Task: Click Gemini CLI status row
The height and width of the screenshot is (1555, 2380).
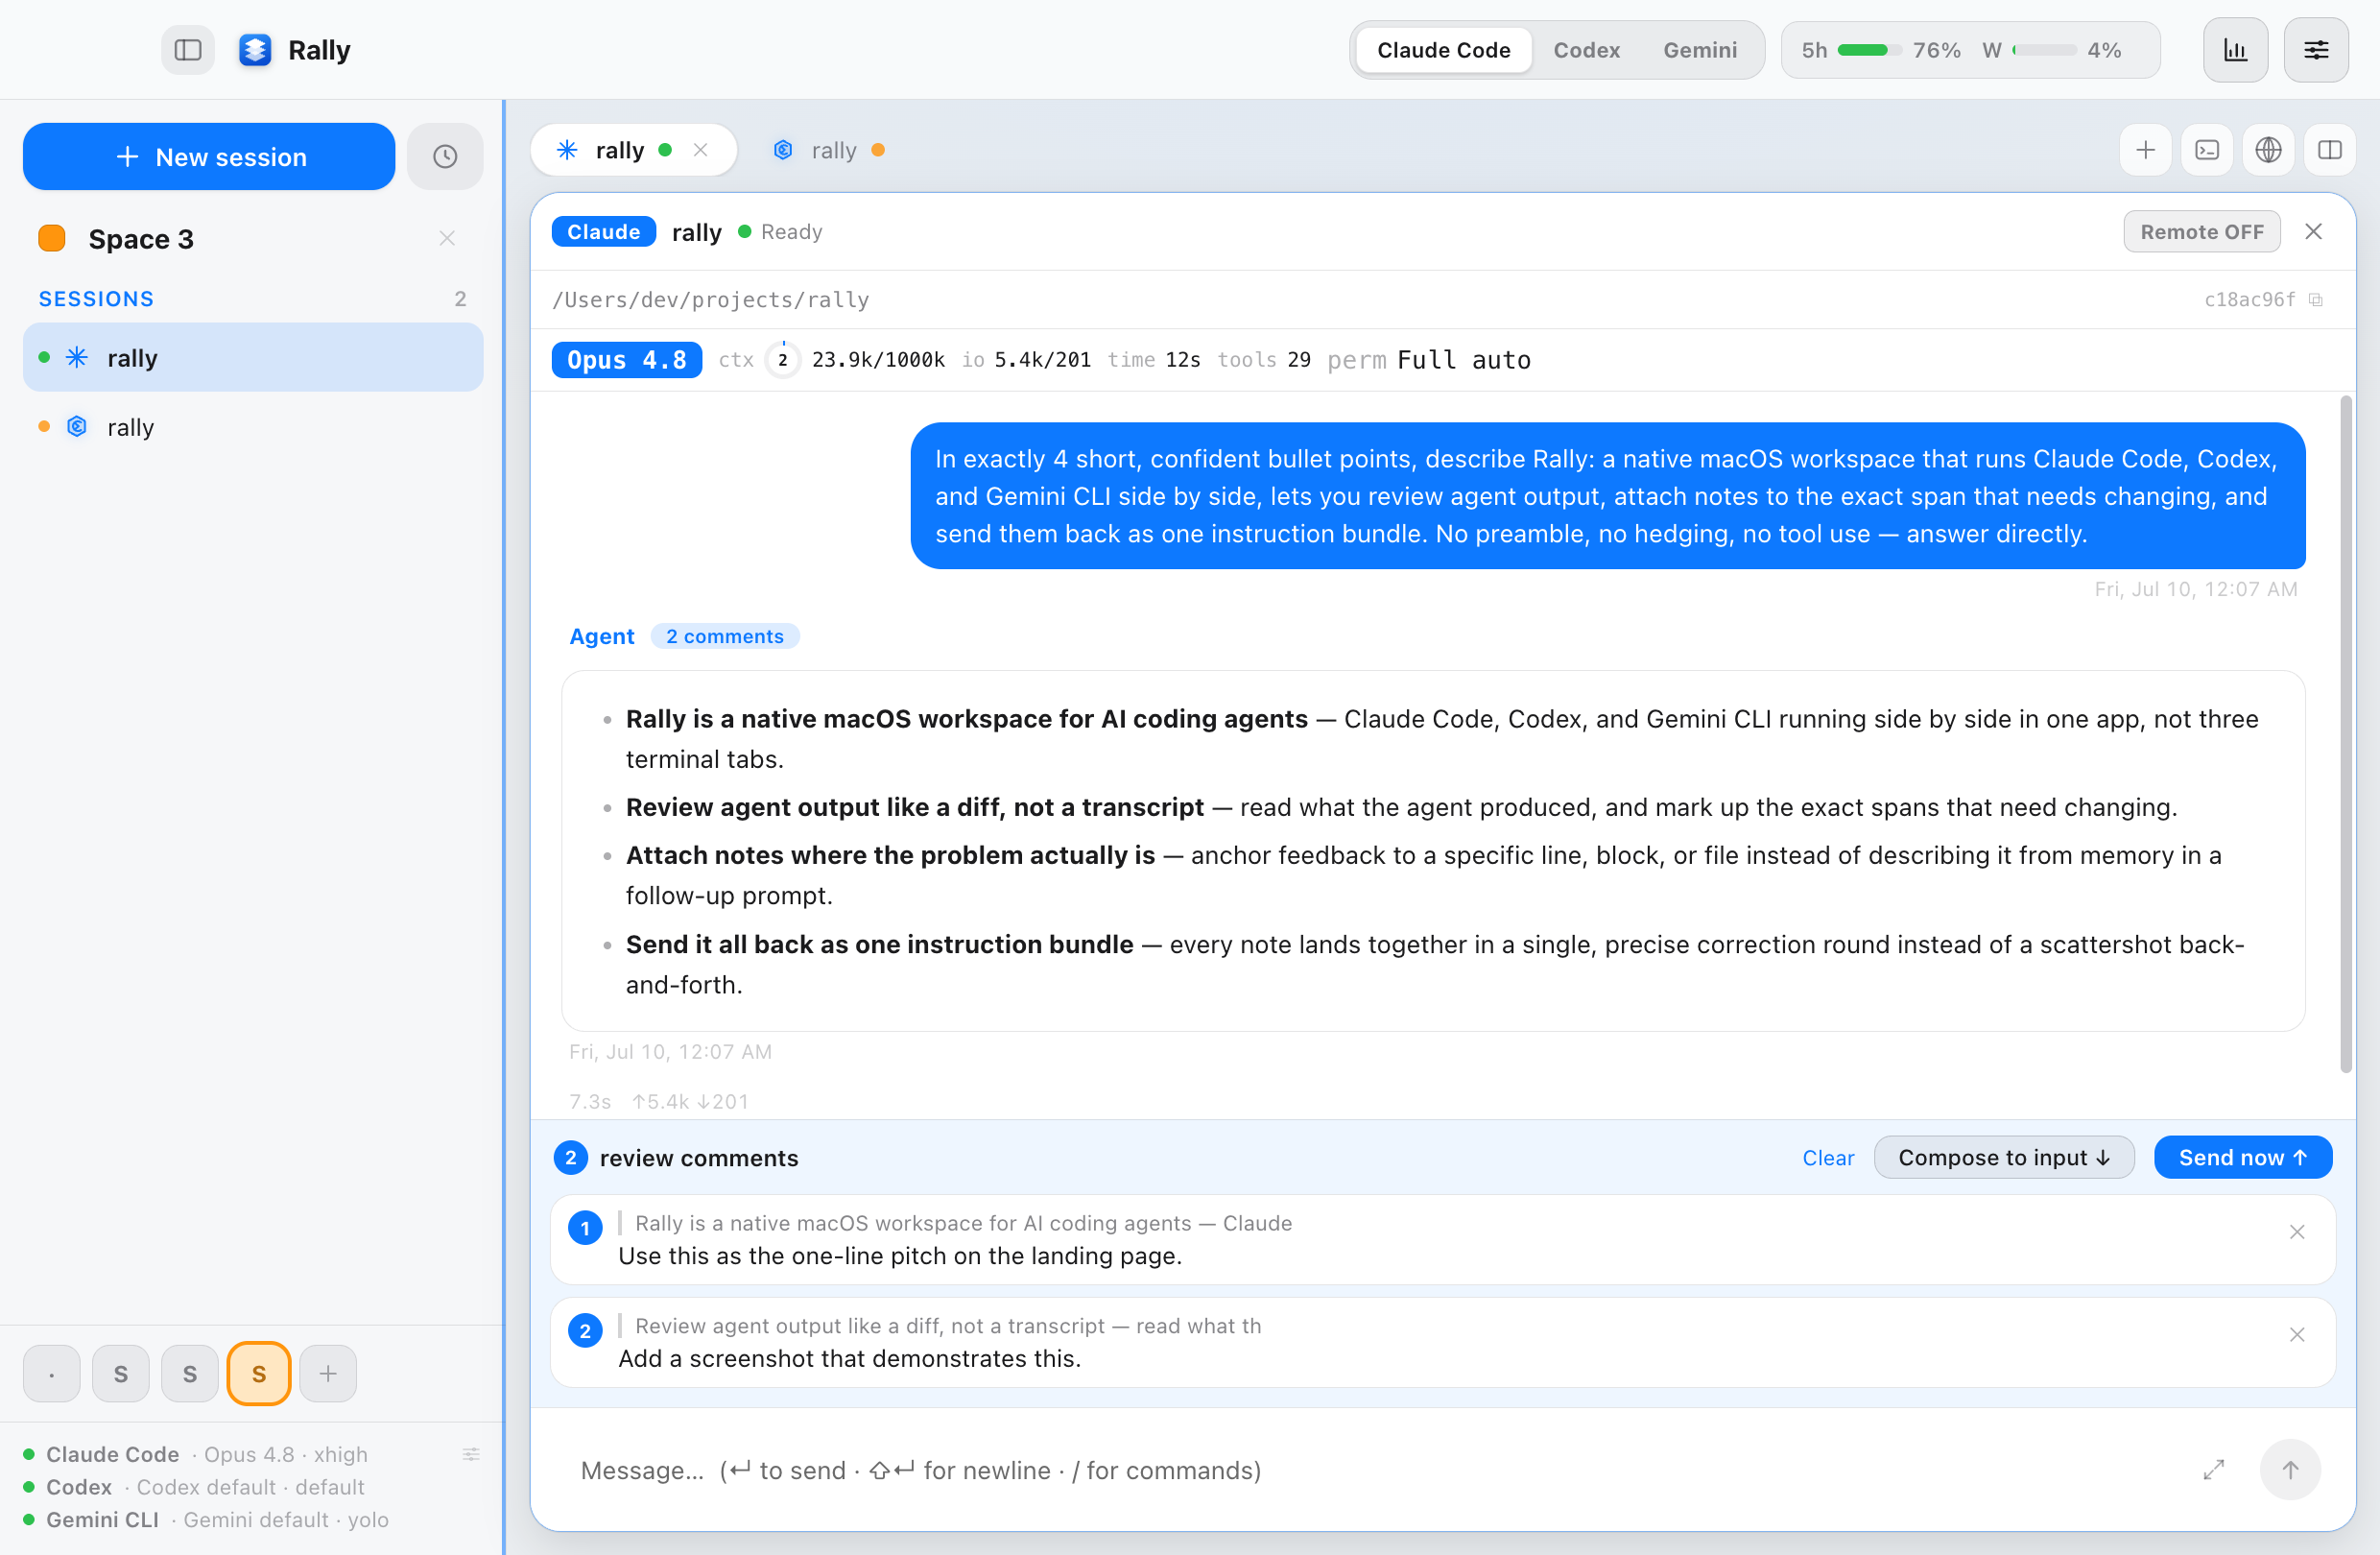Action: click(x=206, y=1519)
